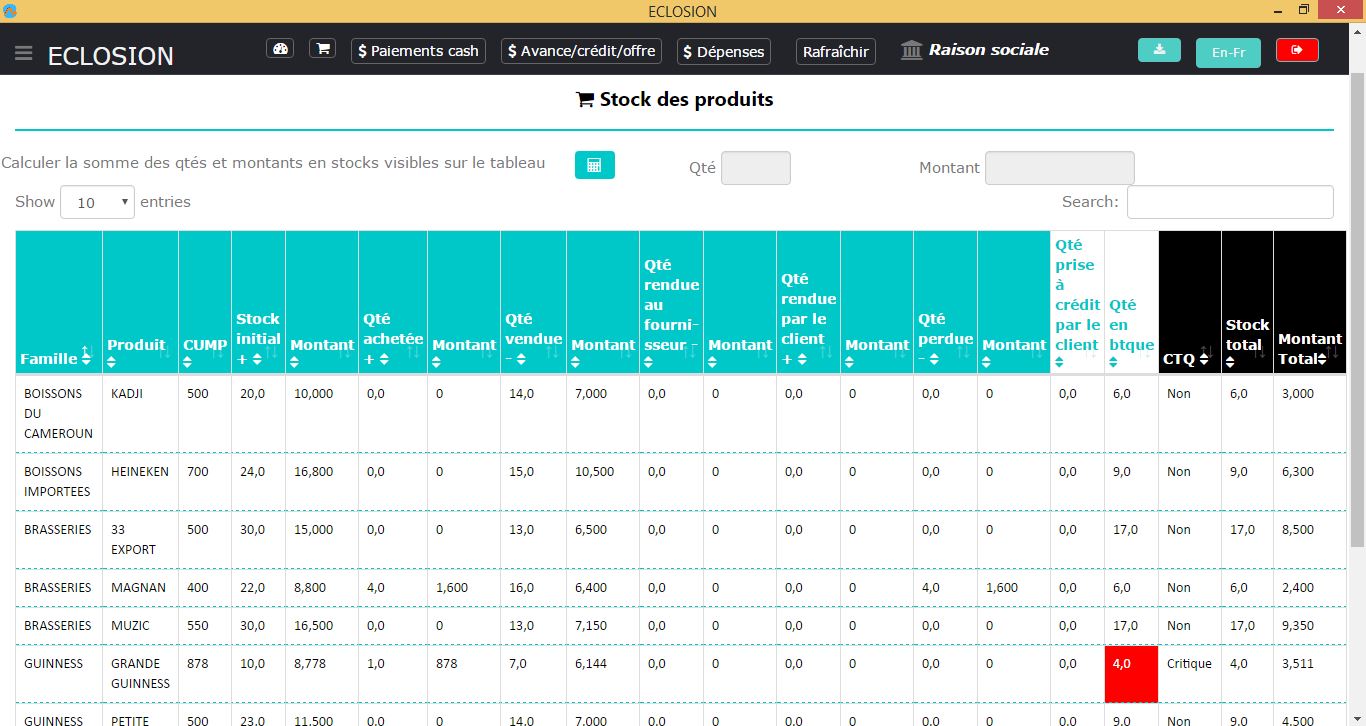The width and height of the screenshot is (1366, 726).
Task: Toggle the En-Fr language switch
Action: point(1228,53)
